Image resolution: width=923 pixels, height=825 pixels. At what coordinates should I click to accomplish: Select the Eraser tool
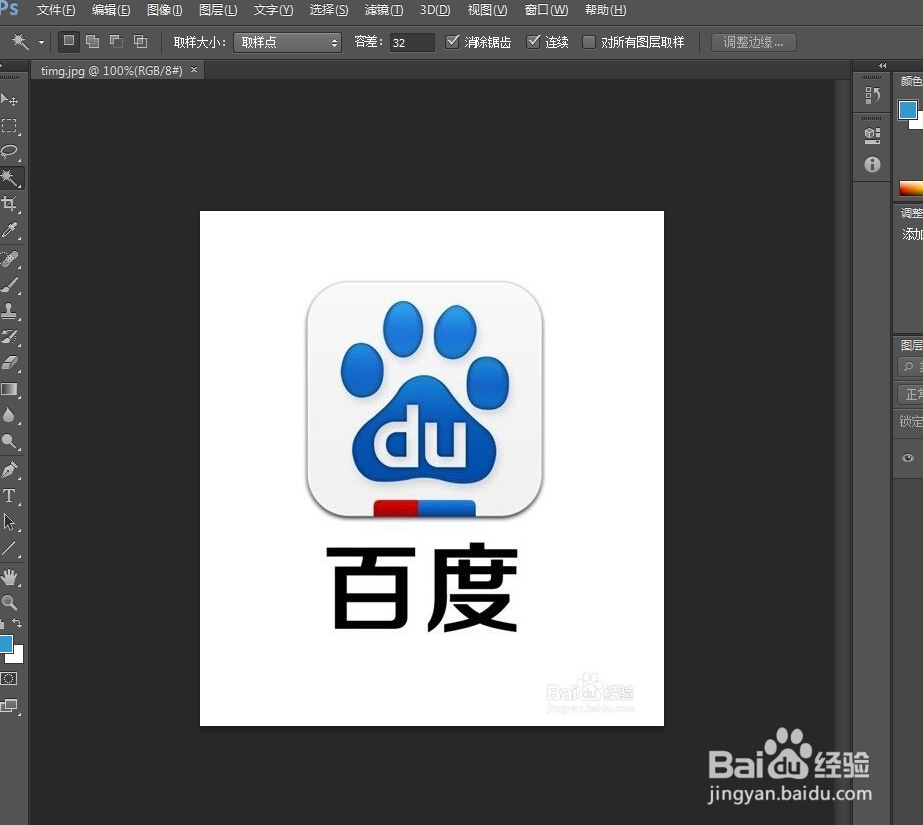9,363
